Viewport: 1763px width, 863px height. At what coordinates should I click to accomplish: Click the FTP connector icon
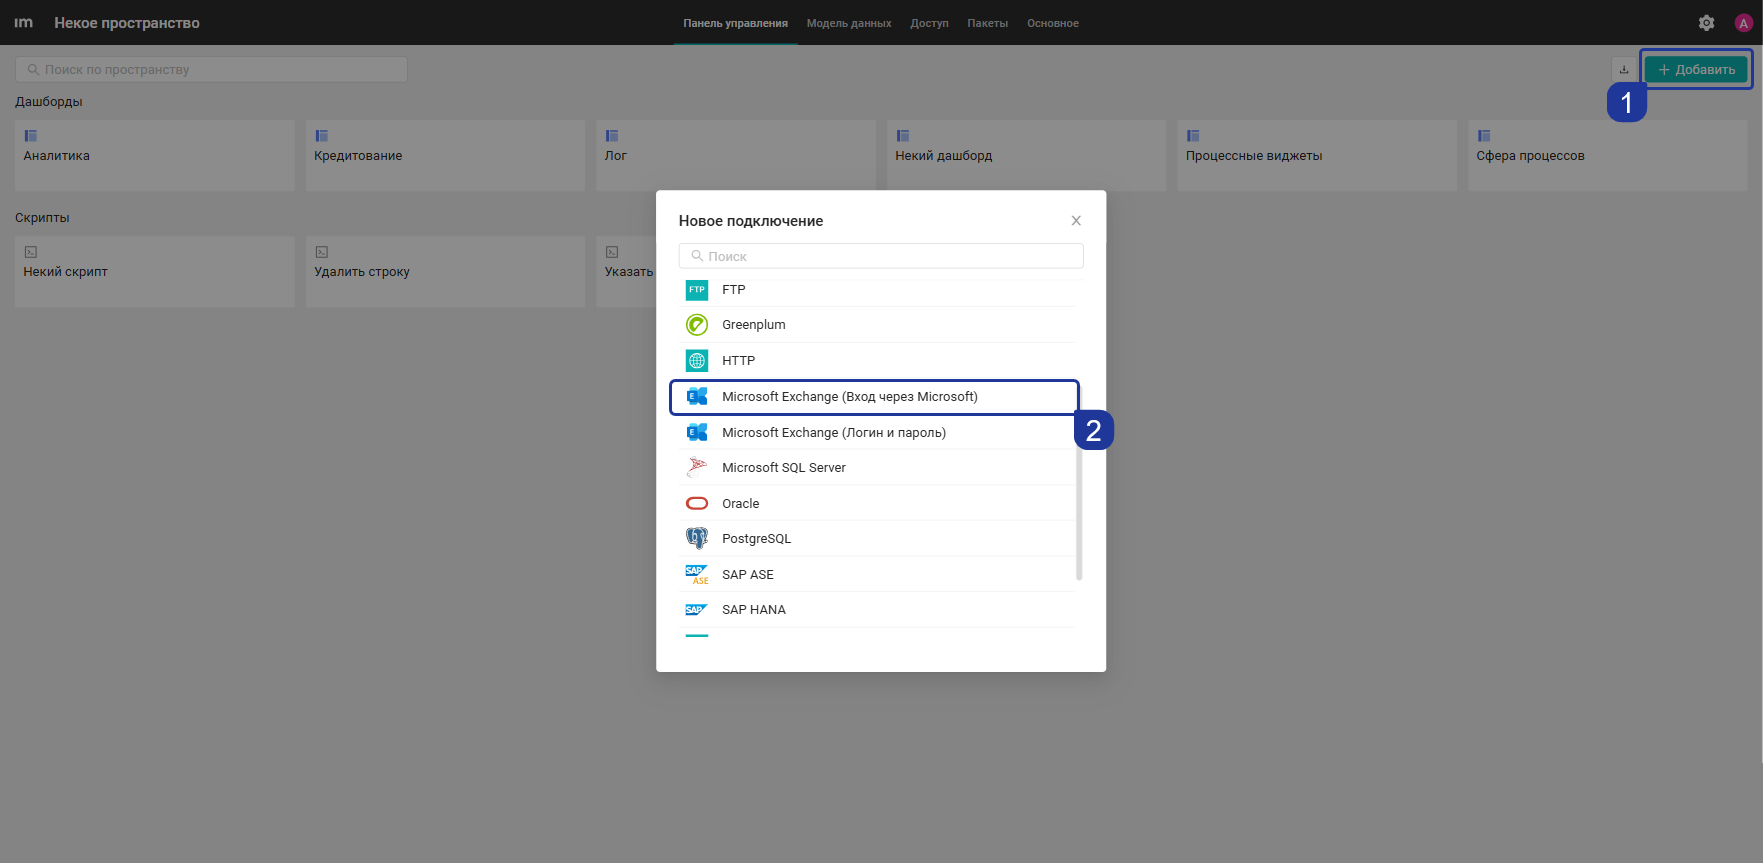(697, 290)
